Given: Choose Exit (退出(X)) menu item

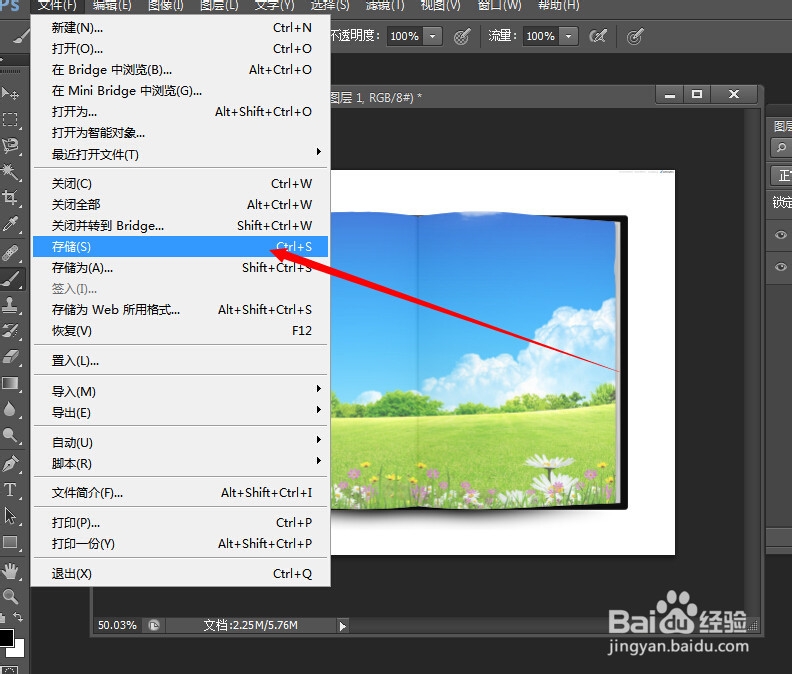Looking at the screenshot, I should (181, 574).
